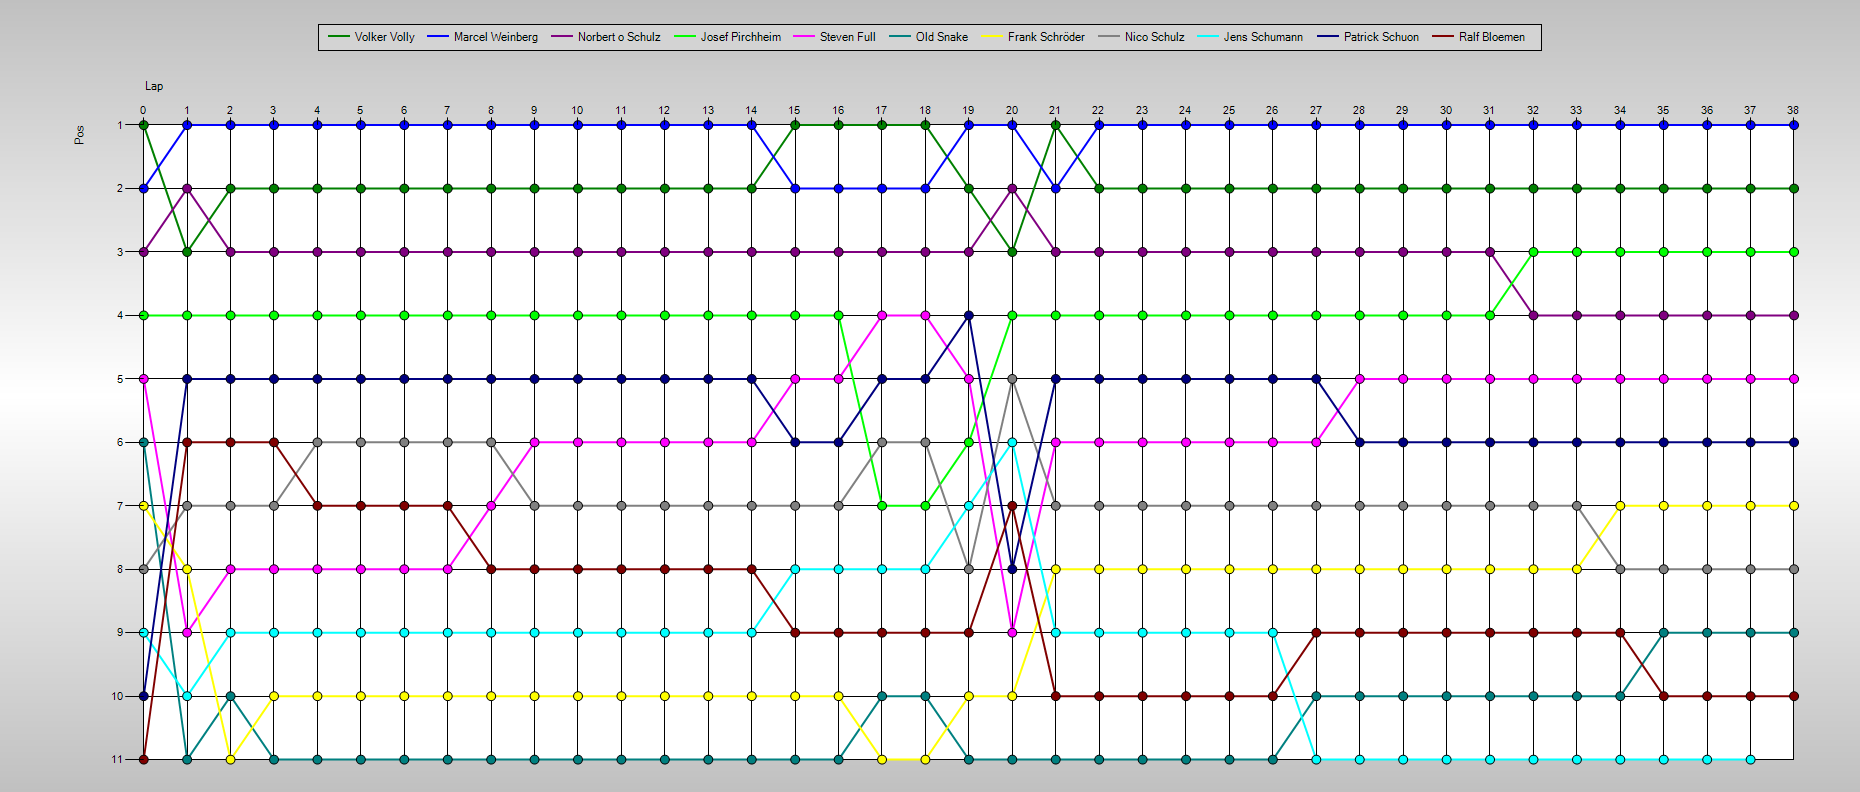Image resolution: width=1860 pixels, height=792 pixels.
Task: Select dark green marker at lap 20, position 3
Action: 1012,252
